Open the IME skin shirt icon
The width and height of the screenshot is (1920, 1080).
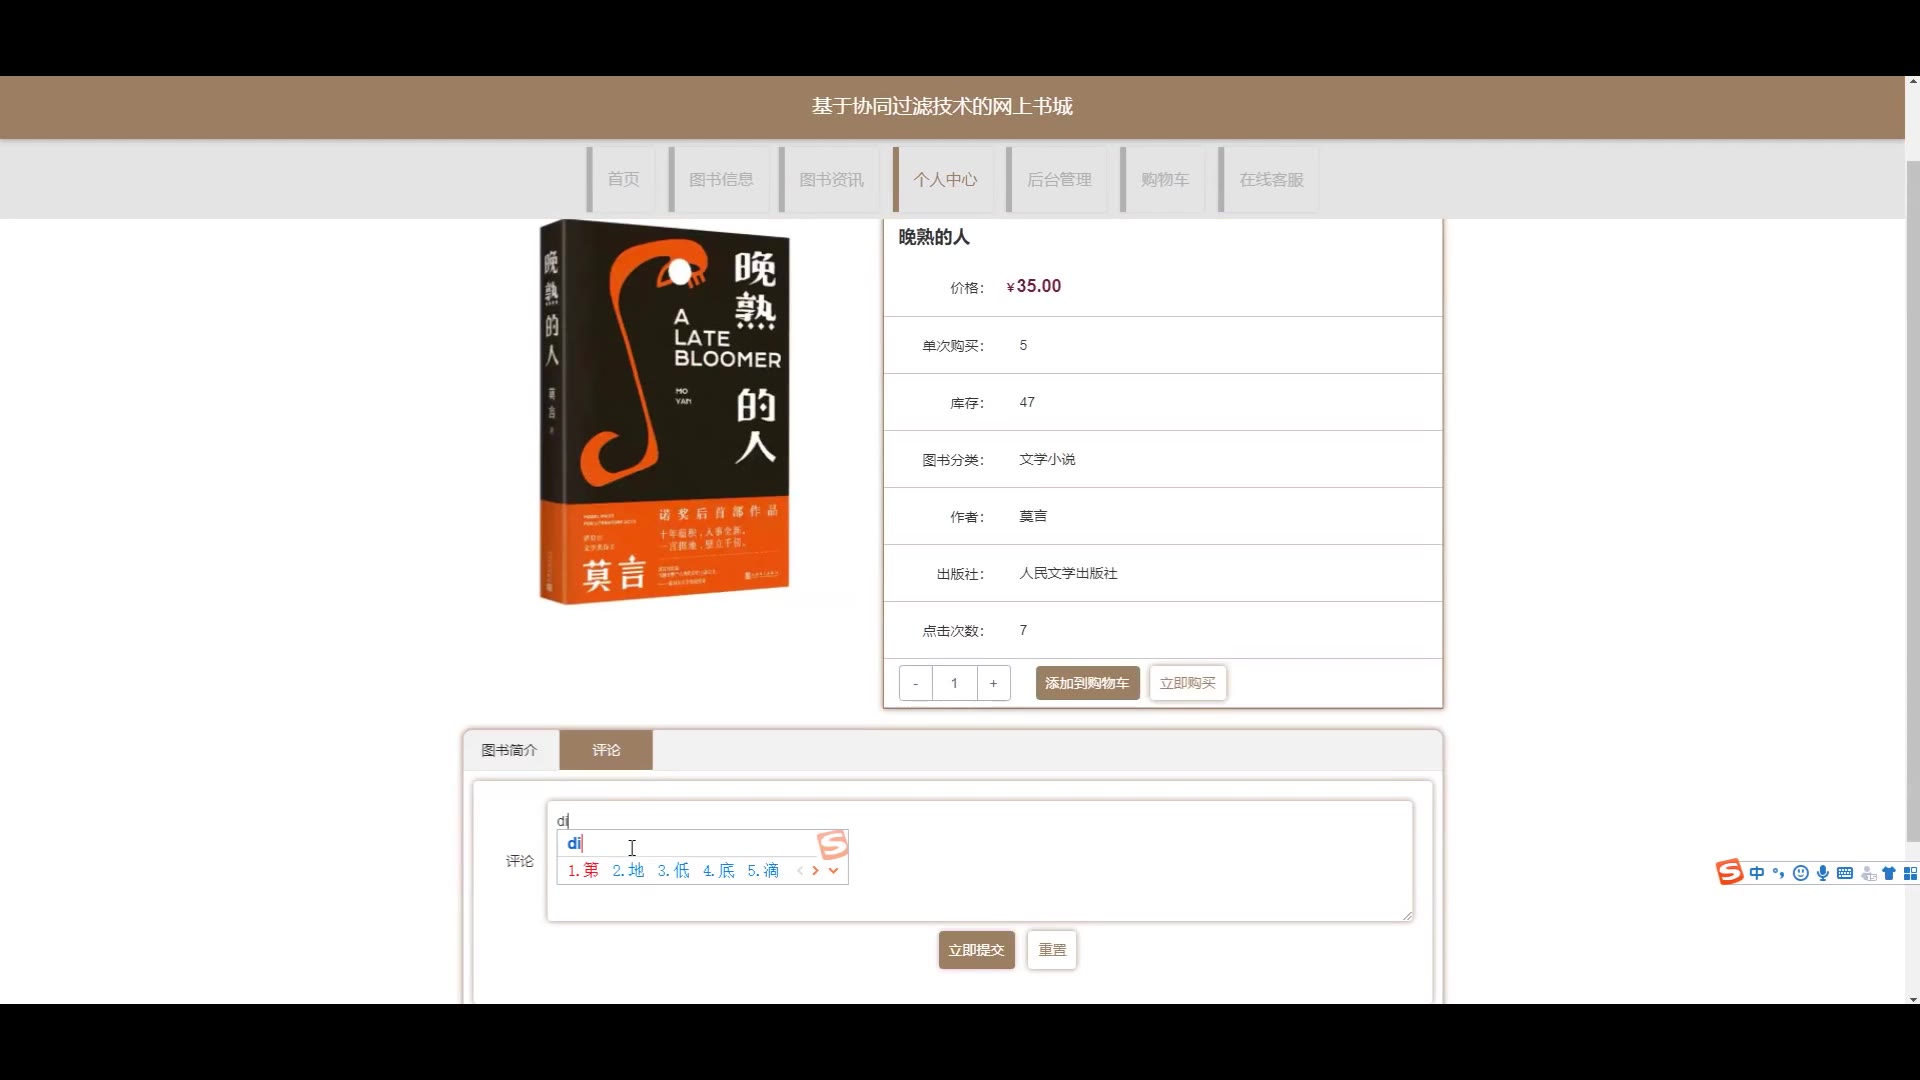pos(1889,873)
